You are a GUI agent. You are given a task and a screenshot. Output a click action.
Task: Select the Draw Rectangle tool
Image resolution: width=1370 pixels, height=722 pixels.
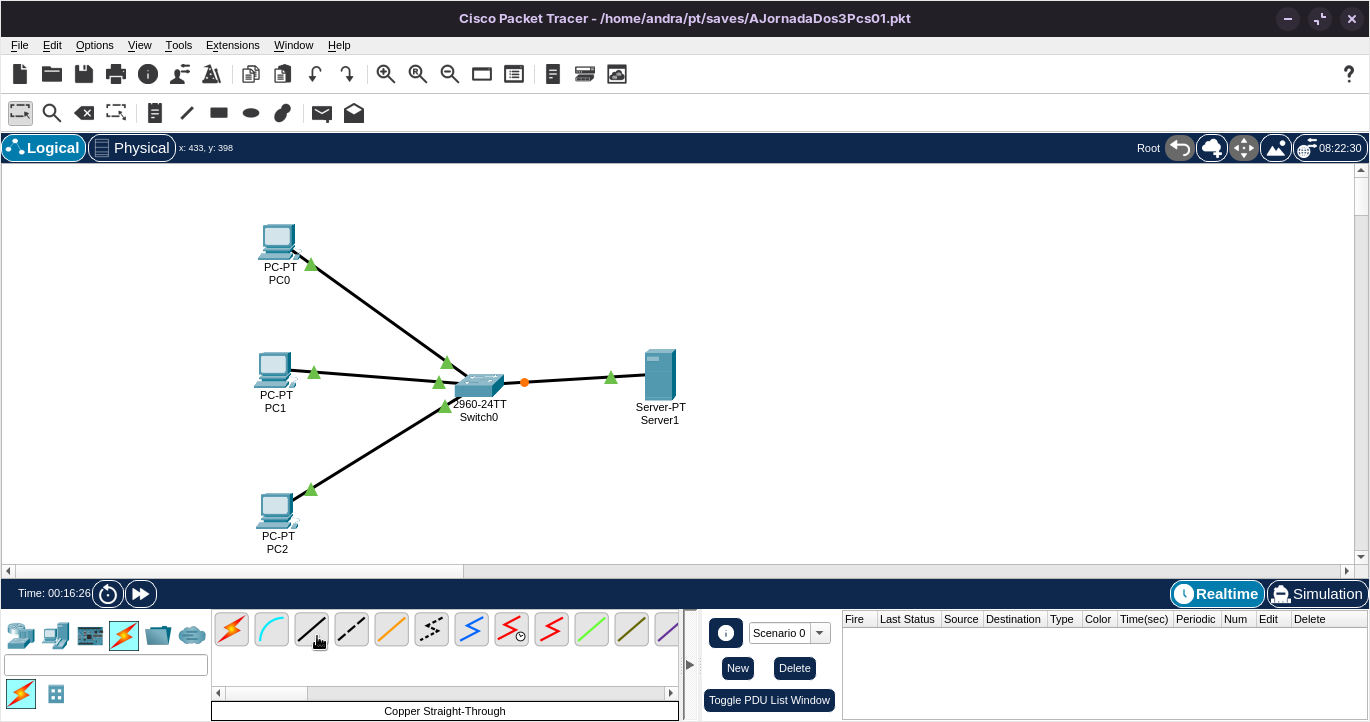point(219,113)
